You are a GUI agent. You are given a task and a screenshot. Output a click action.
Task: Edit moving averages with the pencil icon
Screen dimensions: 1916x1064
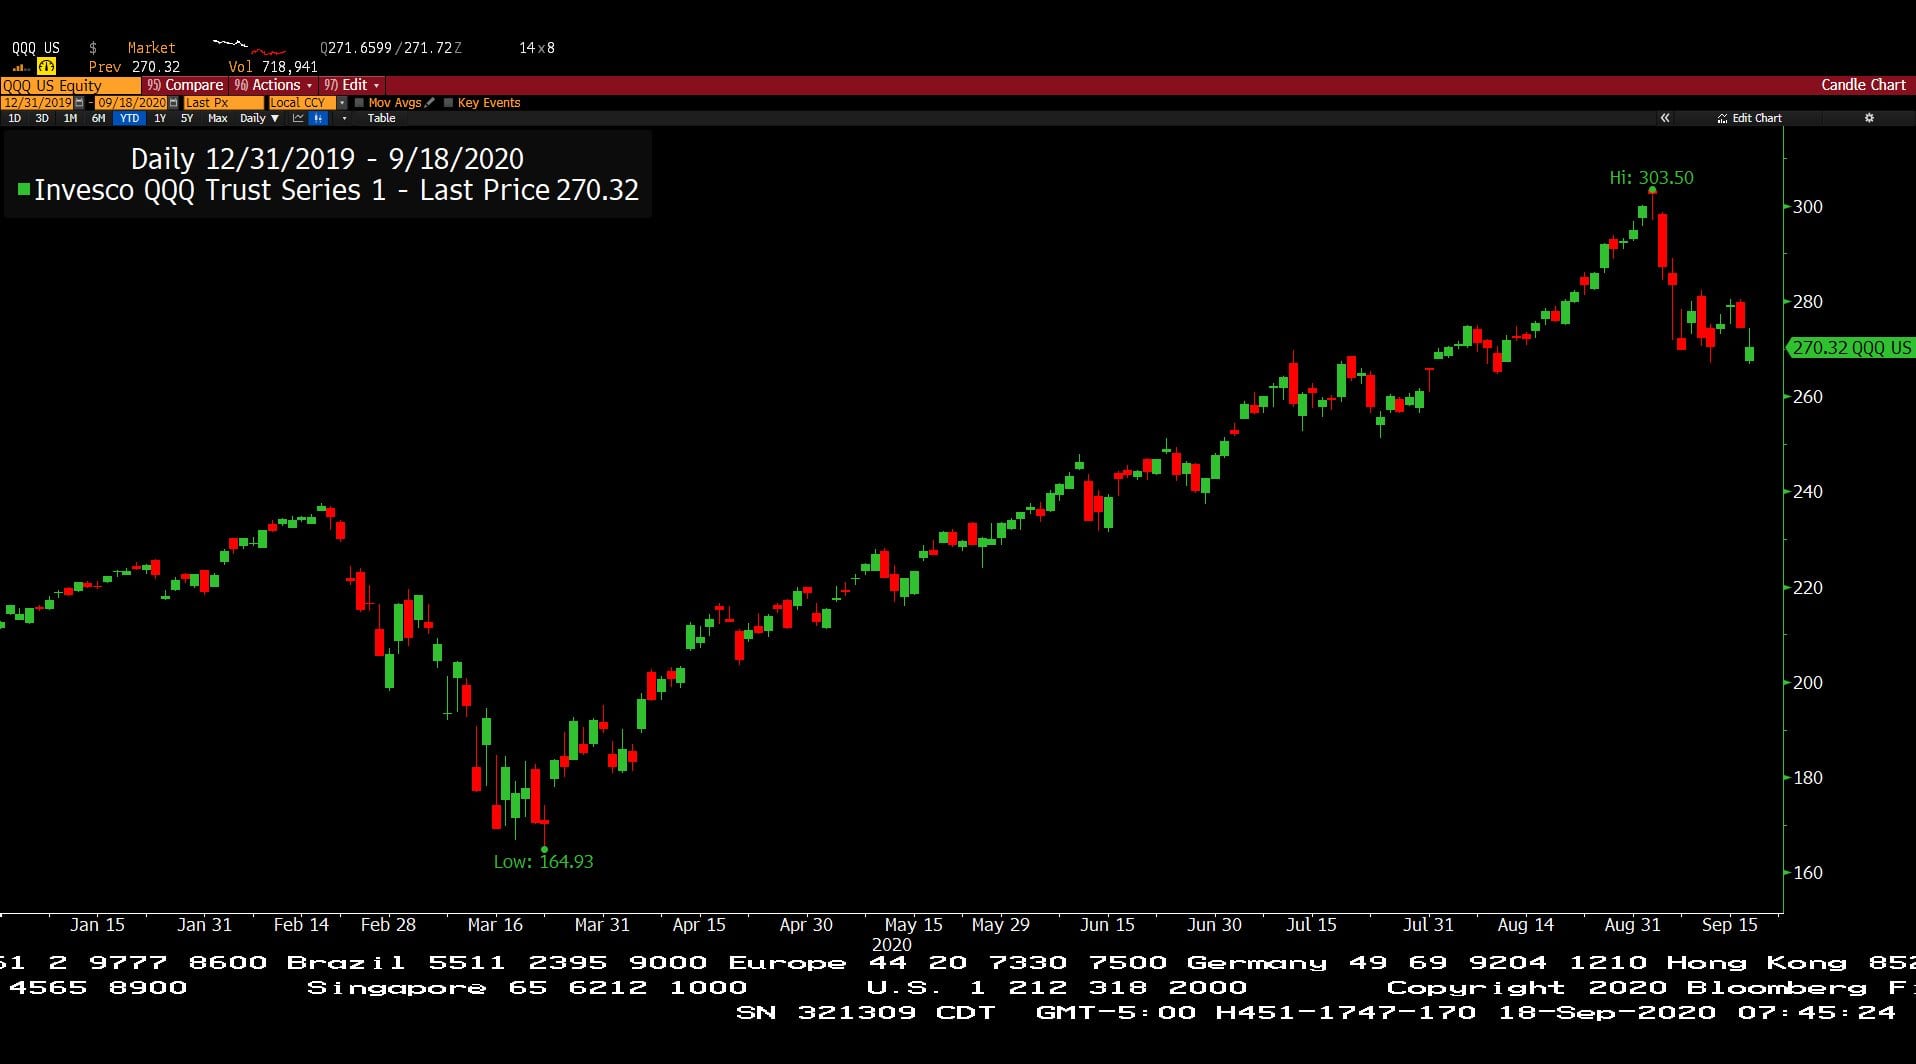(430, 102)
